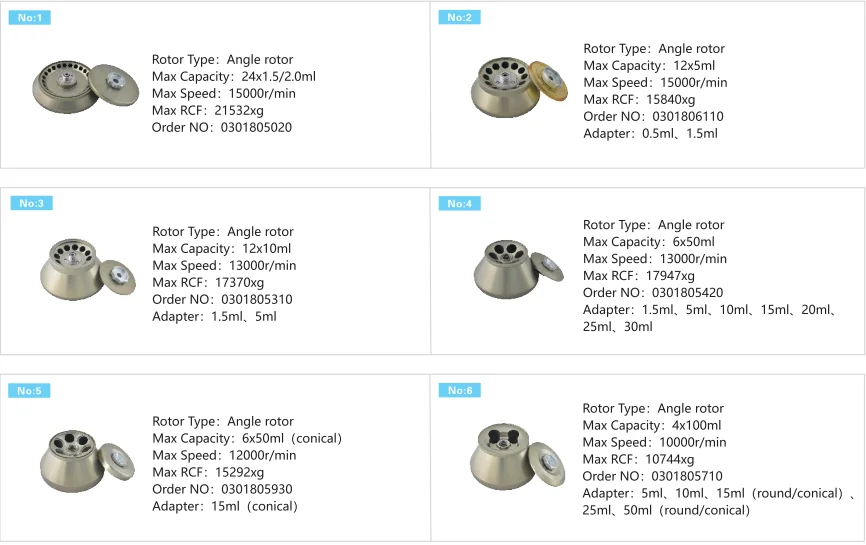Image resolution: width=866 pixels, height=545 pixels.
Task: Open the 12x5ml rotor image
Action: coord(518,87)
